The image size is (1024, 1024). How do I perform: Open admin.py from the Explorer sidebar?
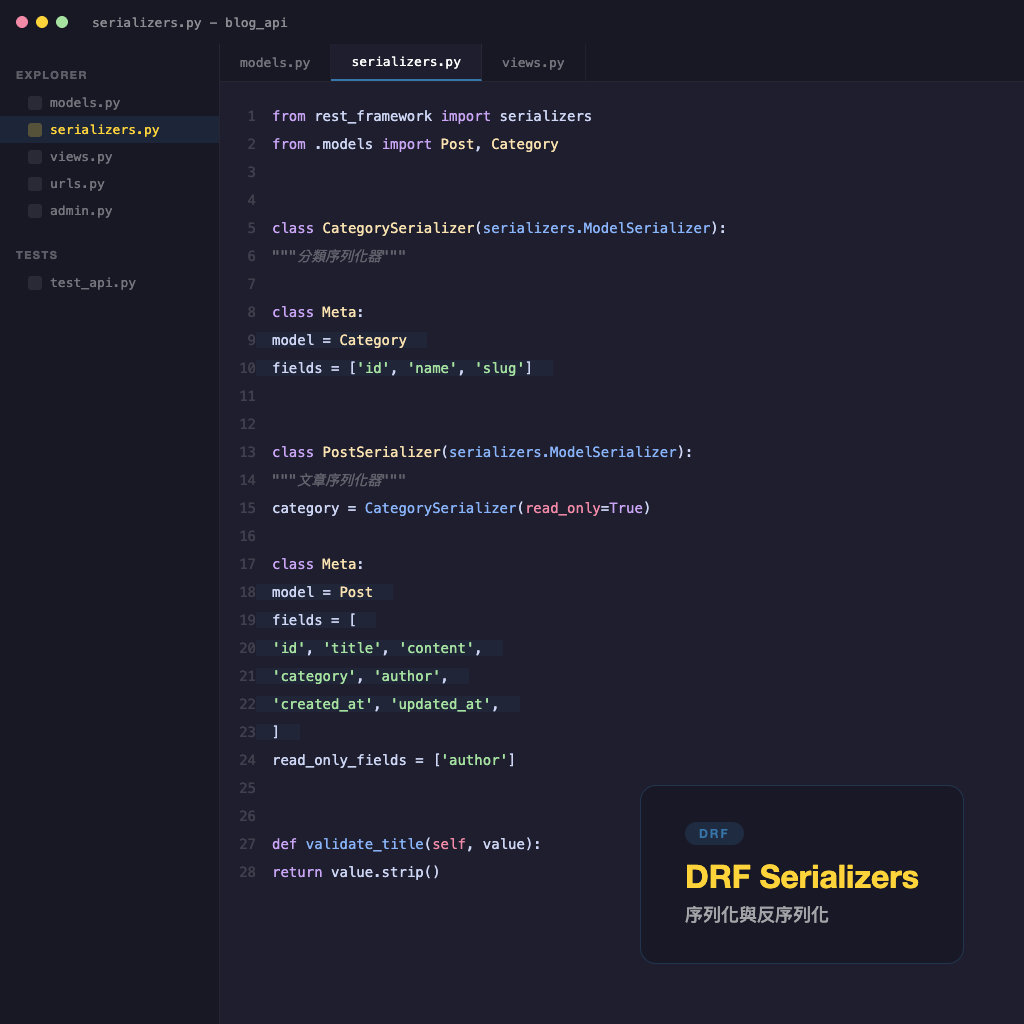pos(110,211)
